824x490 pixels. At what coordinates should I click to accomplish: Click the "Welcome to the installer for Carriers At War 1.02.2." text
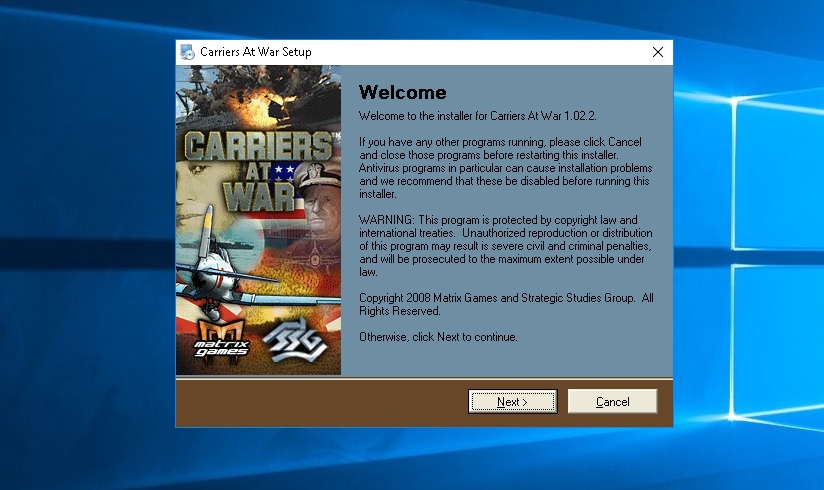click(478, 116)
